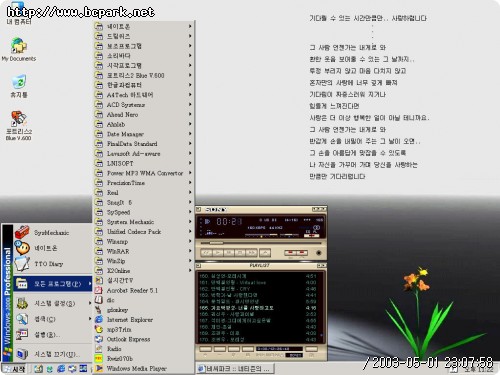Click Internet Explorer quick launch icon

click(x=61, y=369)
